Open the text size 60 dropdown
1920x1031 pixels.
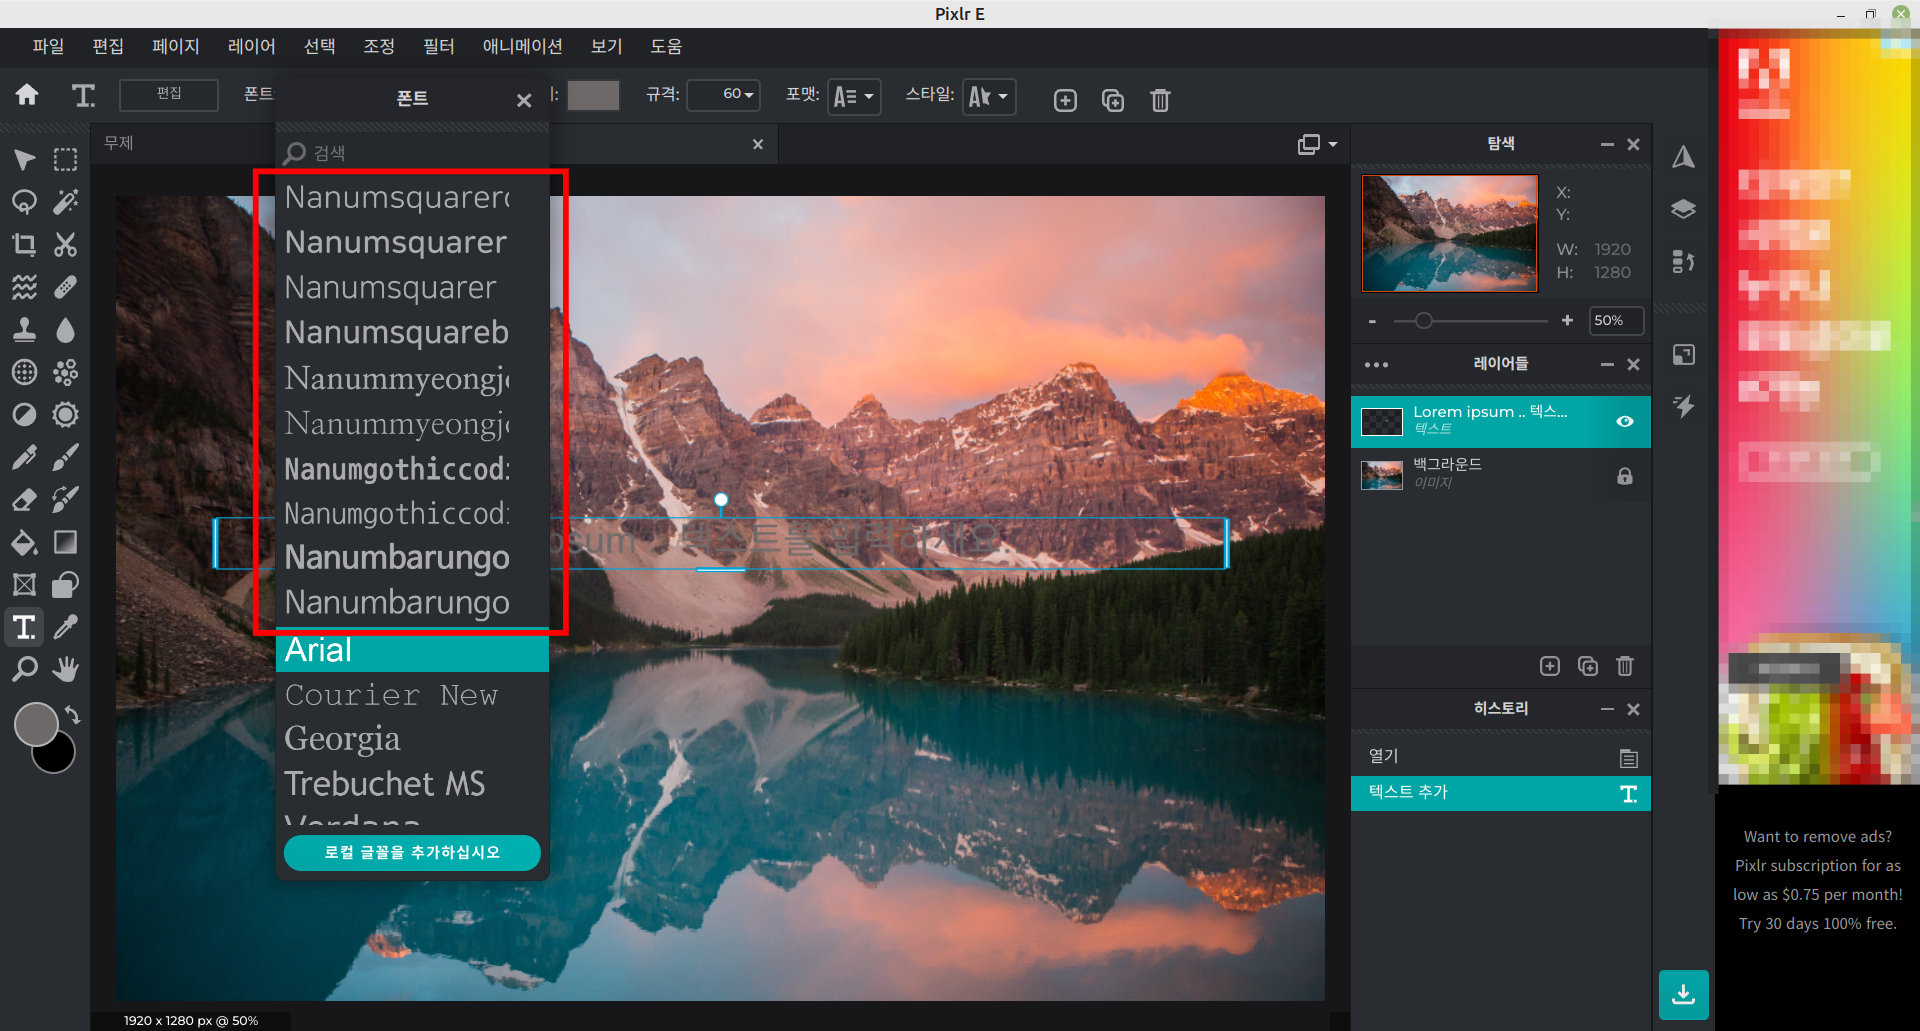point(724,94)
